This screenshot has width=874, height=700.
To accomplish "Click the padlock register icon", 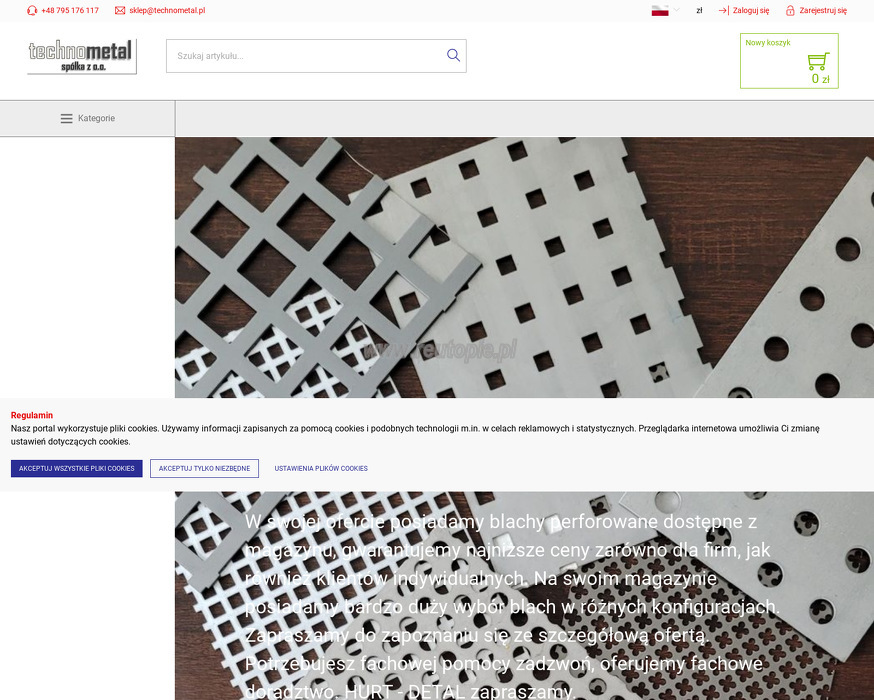I will point(790,11).
